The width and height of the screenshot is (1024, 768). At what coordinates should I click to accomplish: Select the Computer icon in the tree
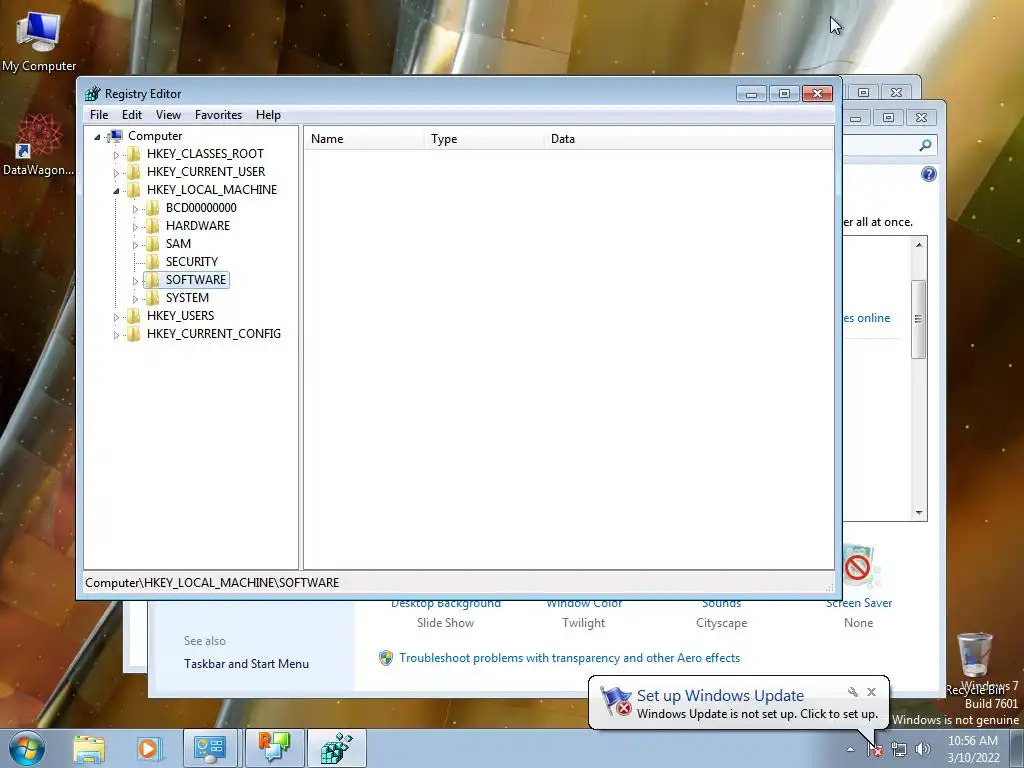pos(115,136)
